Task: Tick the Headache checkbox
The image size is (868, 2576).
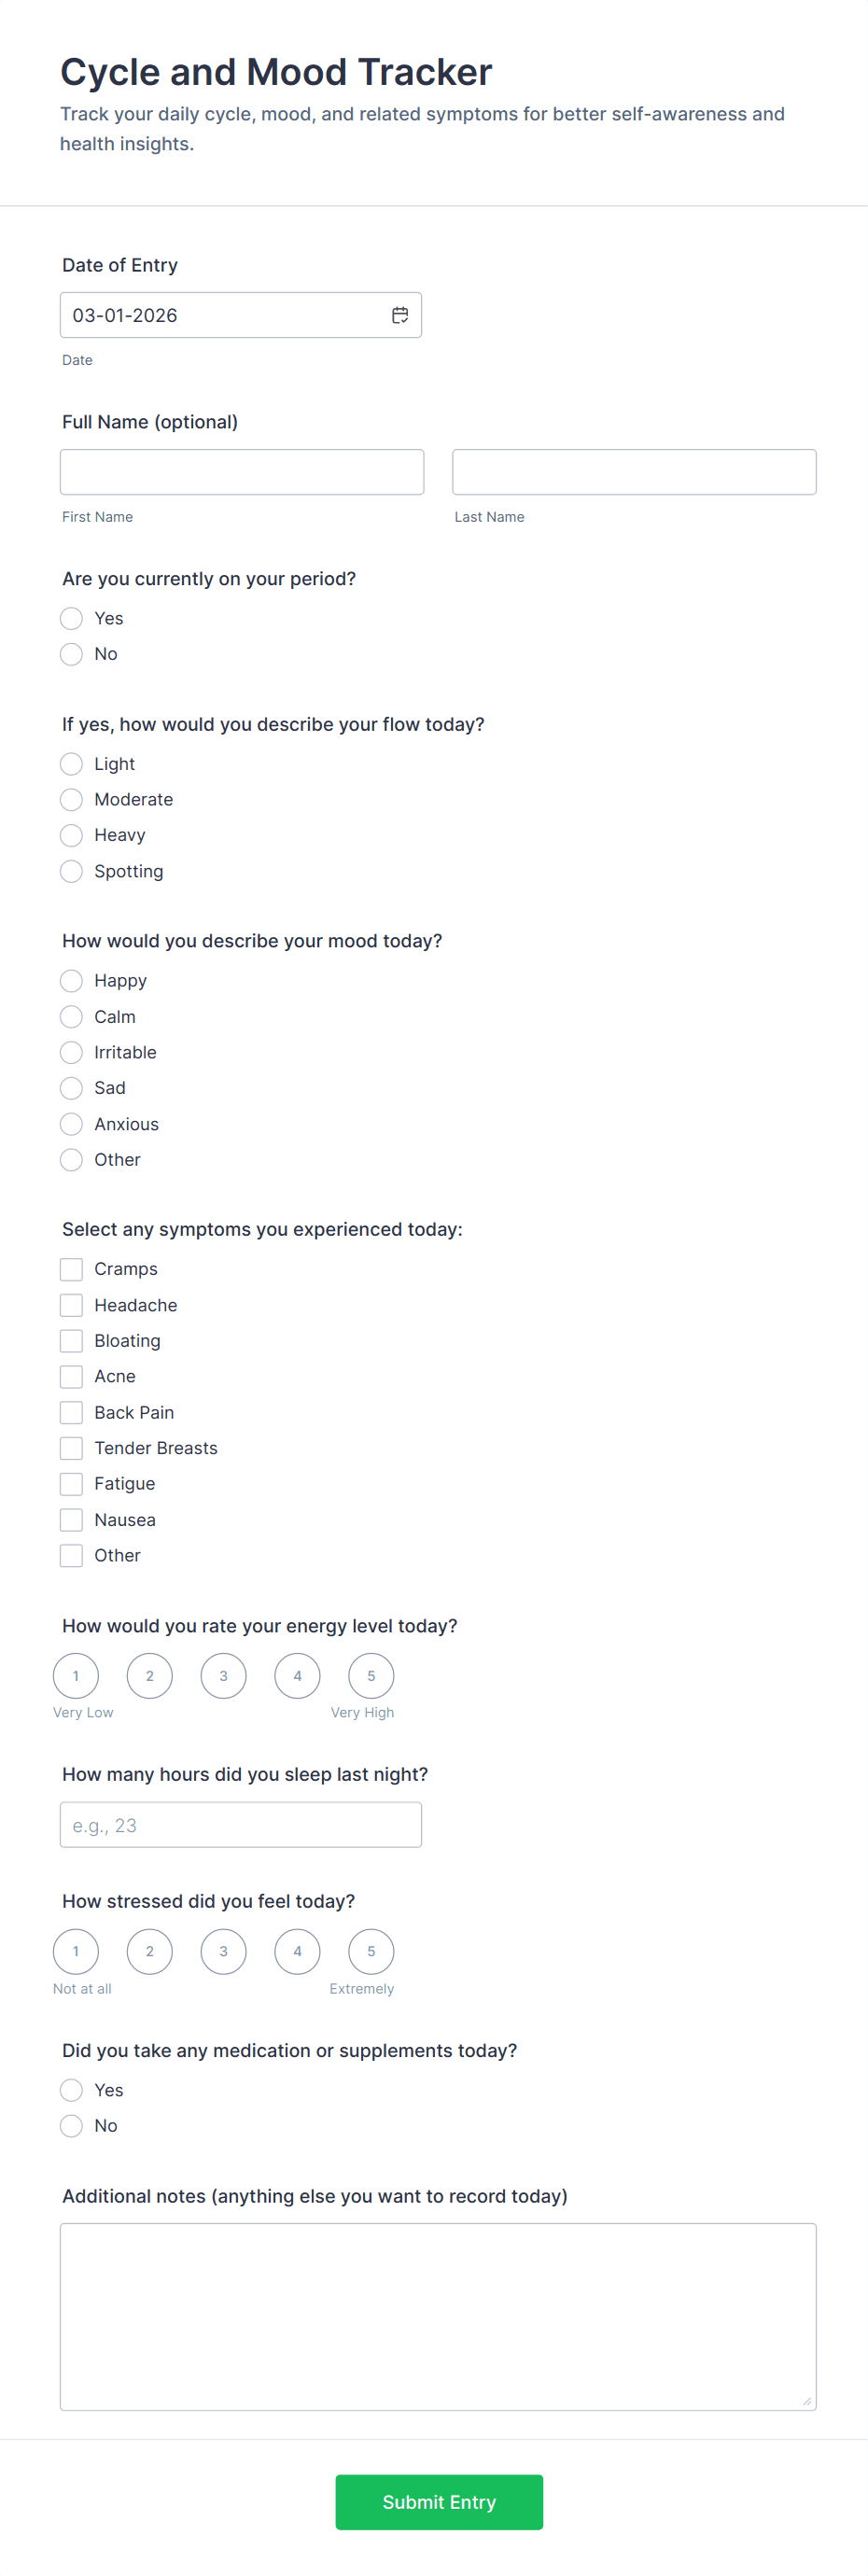Action: coord(71,1305)
